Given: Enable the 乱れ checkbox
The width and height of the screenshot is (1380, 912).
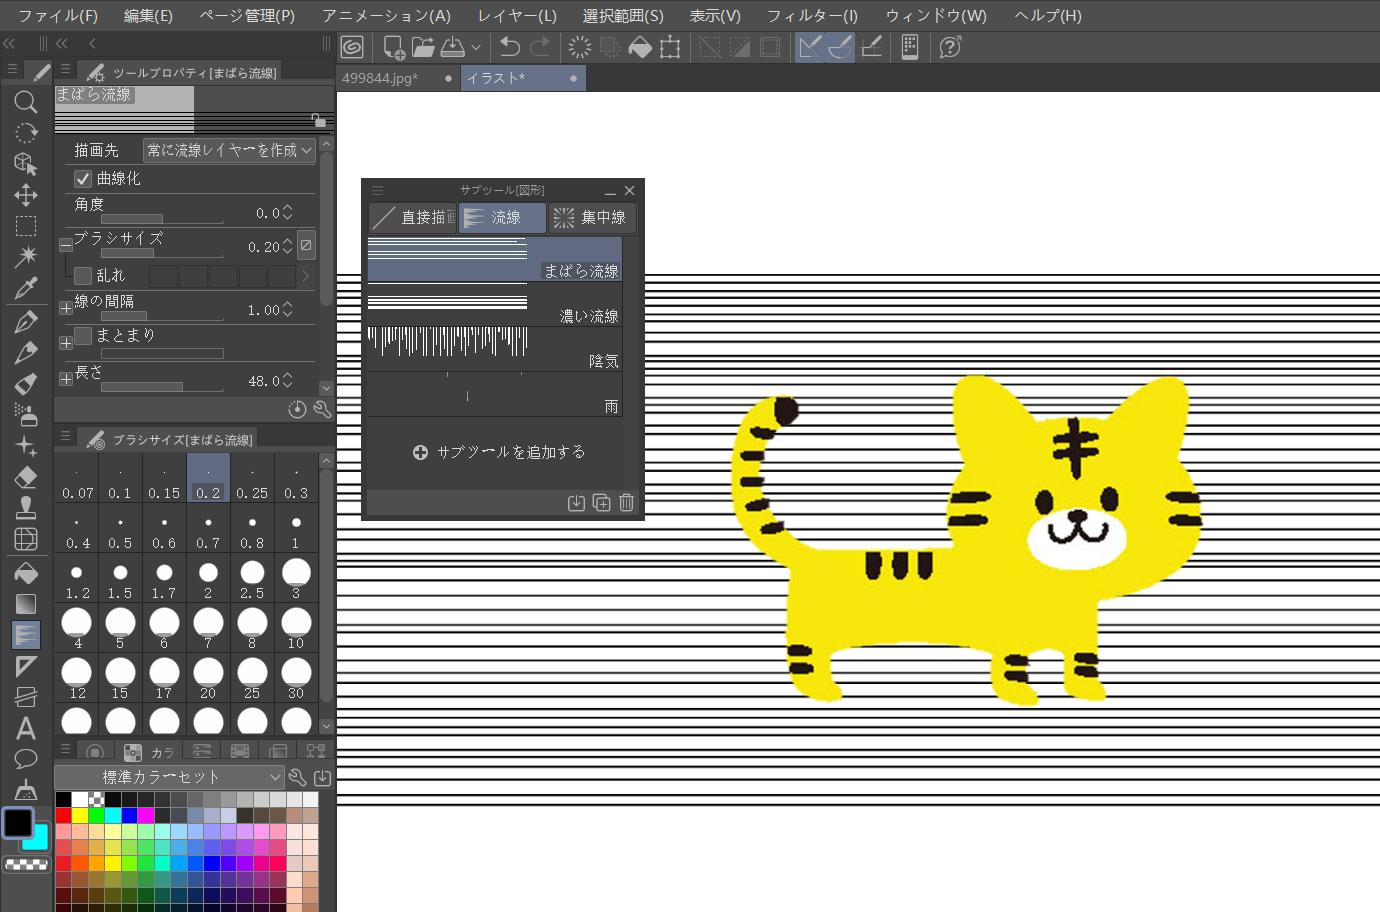Looking at the screenshot, I should pyautogui.click(x=84, y=276).
